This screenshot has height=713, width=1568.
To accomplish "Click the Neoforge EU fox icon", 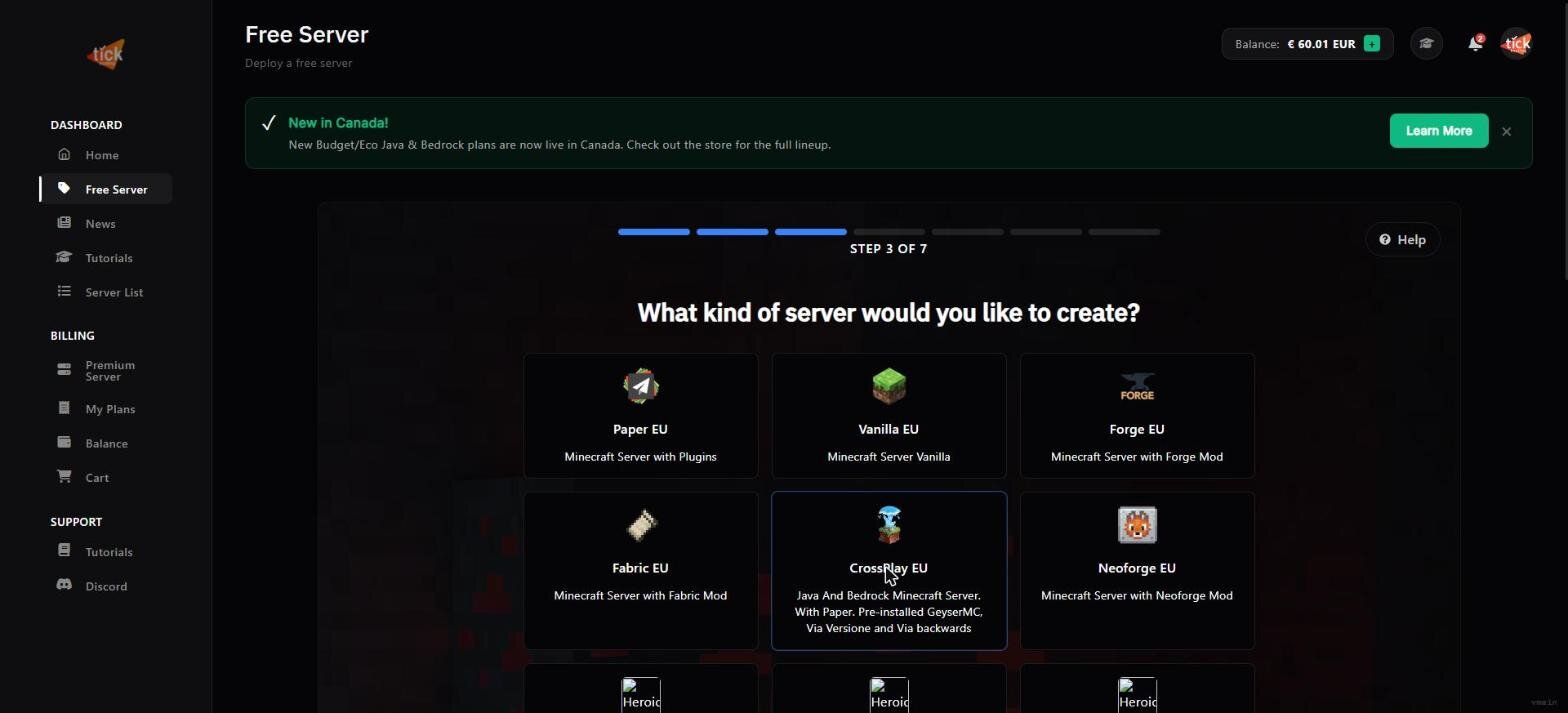I will (x=1137, y=525).
